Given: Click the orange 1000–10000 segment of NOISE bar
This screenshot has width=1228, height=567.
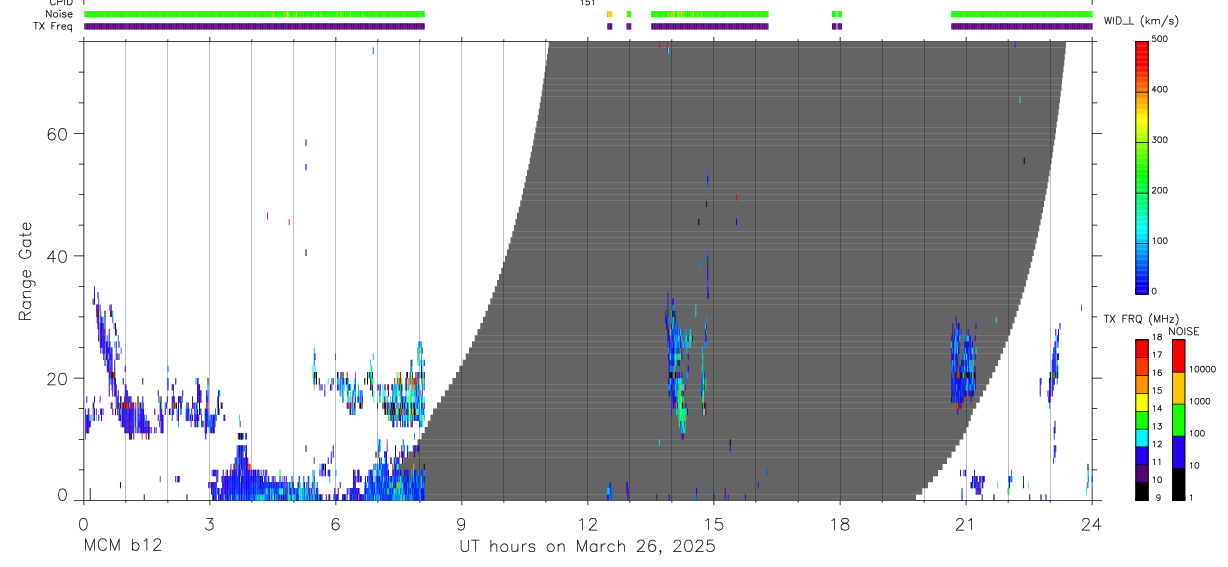Looking at the screenshot, I should [x=1179, y=387].
